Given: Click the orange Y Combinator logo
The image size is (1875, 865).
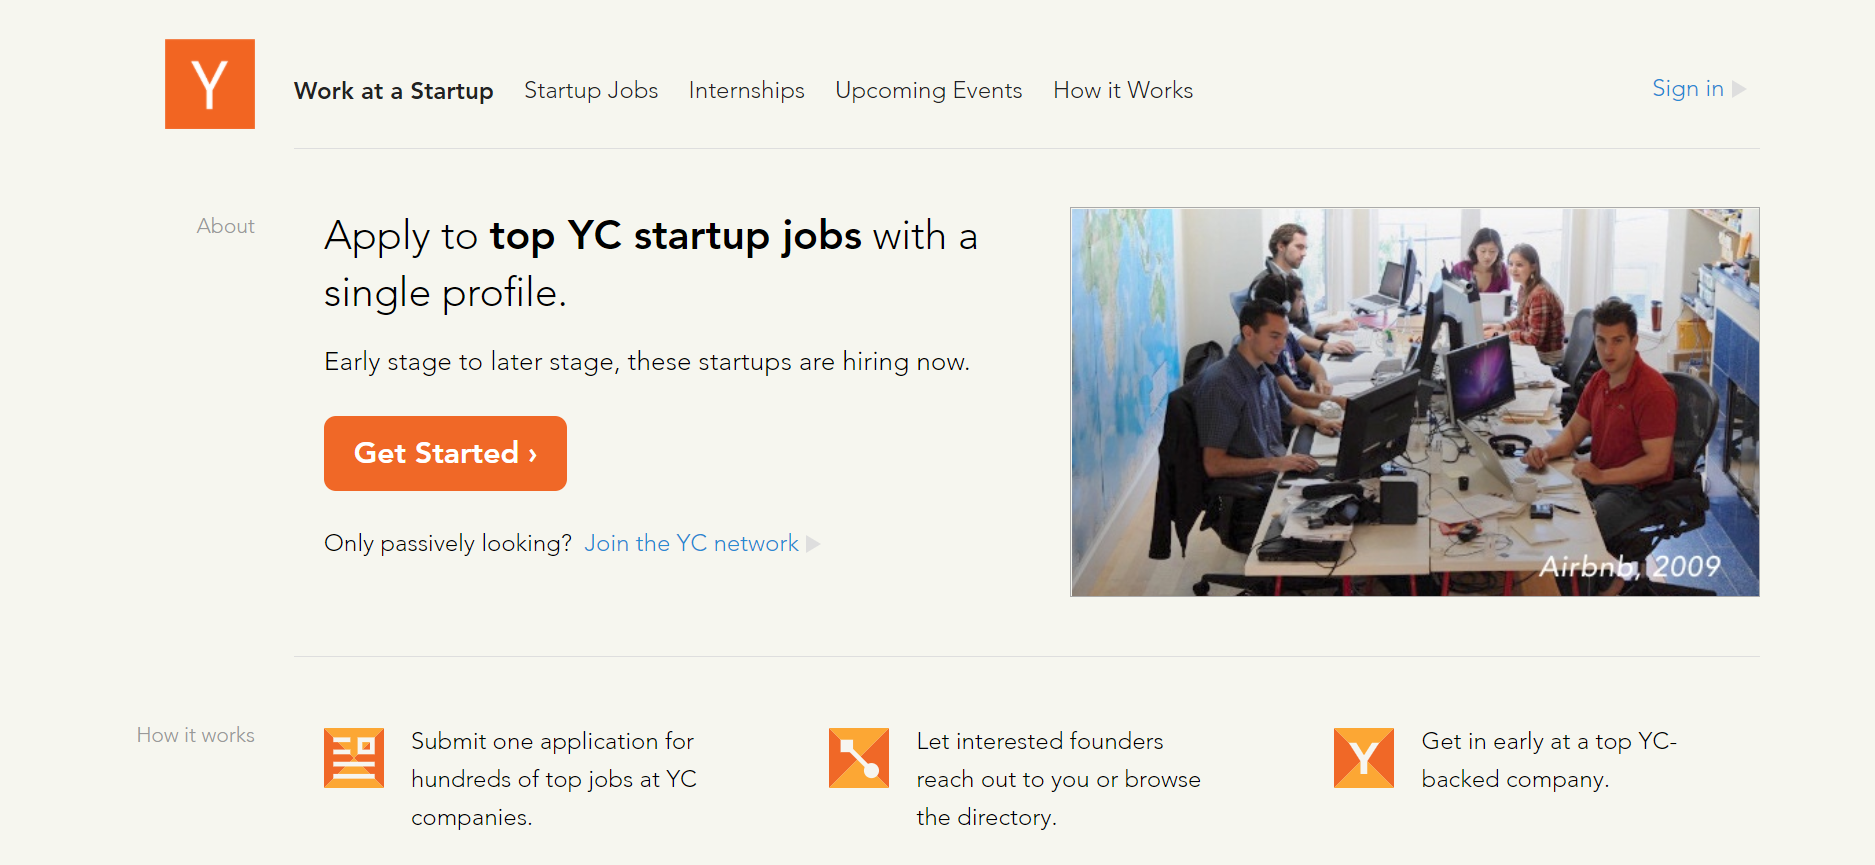Looking at the screenshot, I should pos(210,84).
